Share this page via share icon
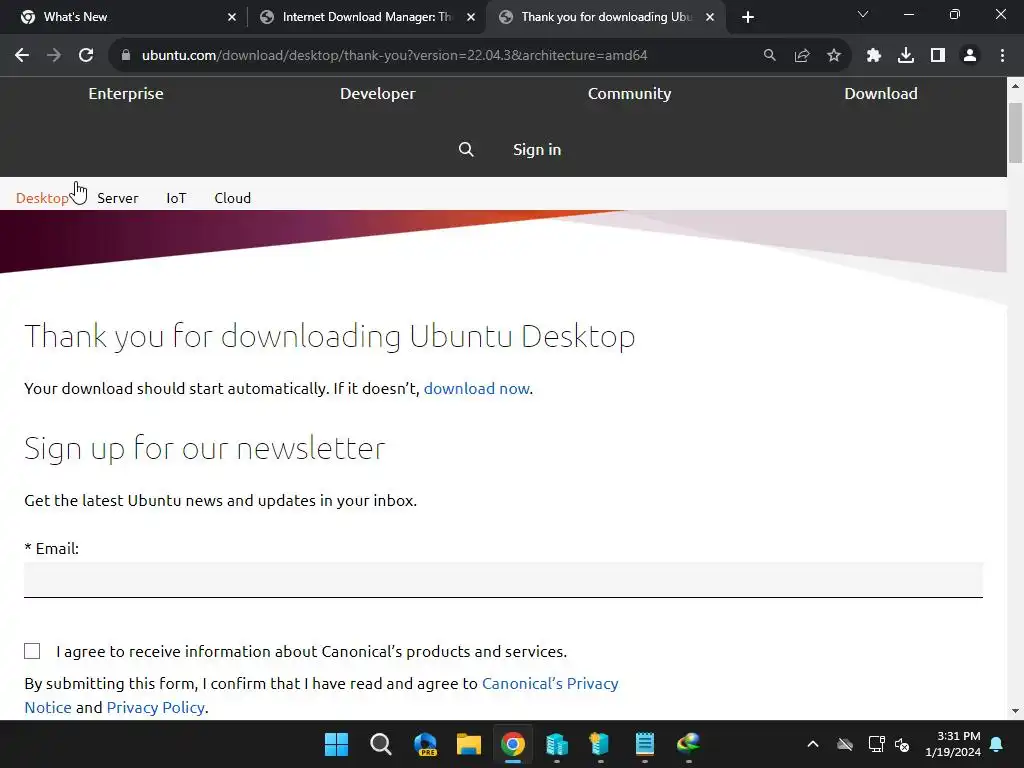This screenshot has width=1024, height=768. coord(802,56)
